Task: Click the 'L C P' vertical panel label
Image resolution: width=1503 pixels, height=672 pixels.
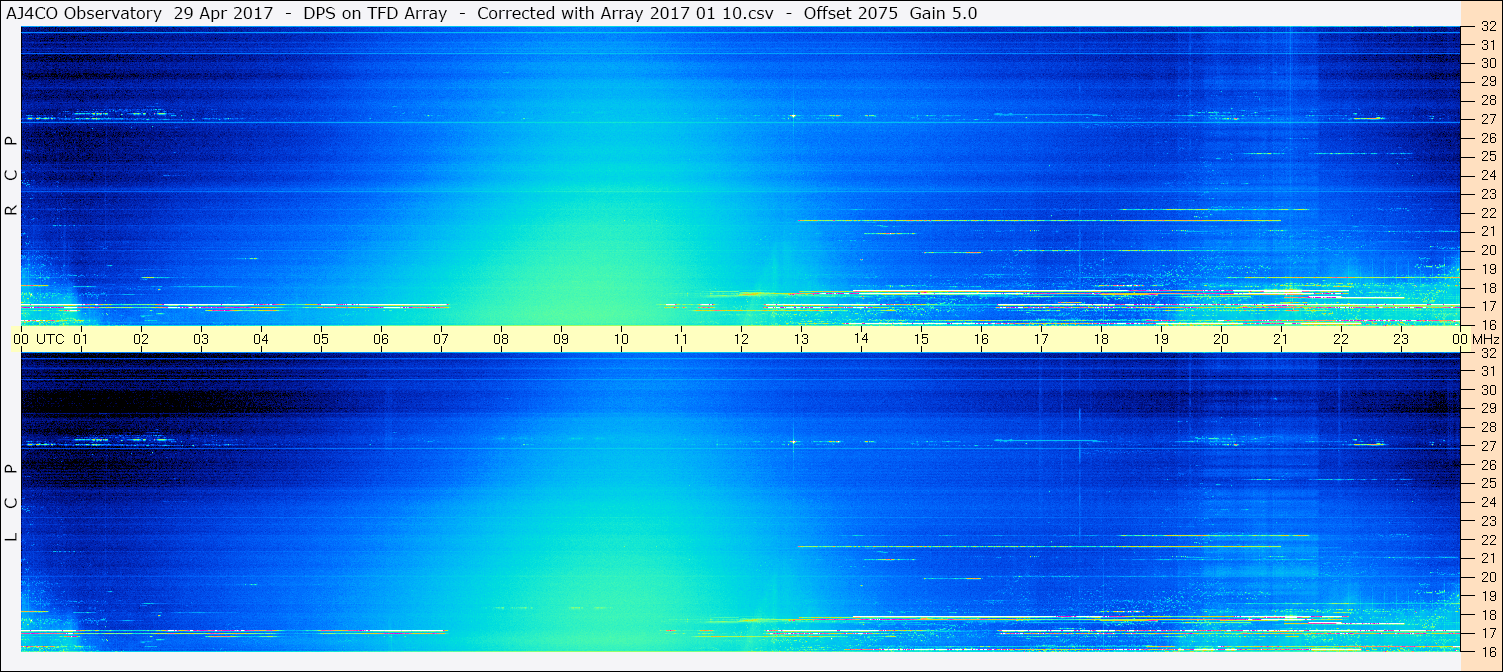Action: (x=11, y=502)
